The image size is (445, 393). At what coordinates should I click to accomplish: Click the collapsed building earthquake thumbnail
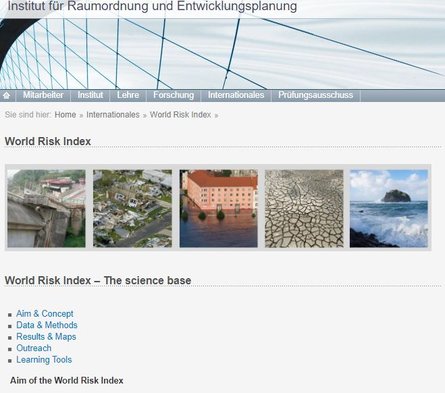coord(46,208)
